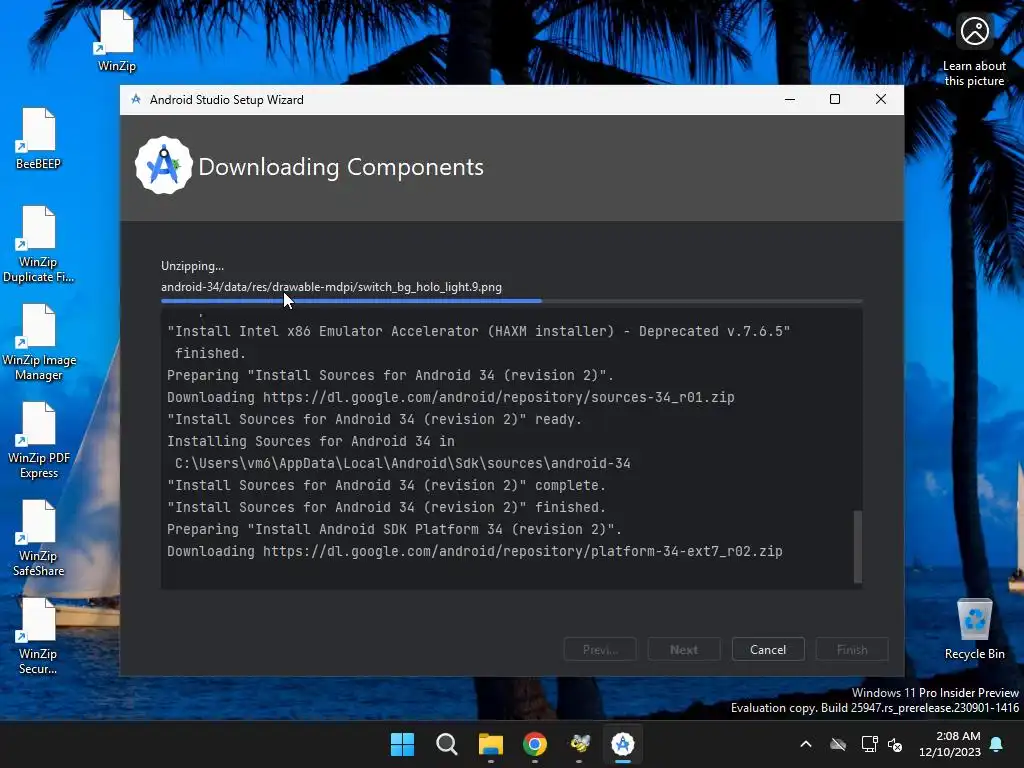Show hidden system tray icons

pyautogui.click(x=806, y=744)
